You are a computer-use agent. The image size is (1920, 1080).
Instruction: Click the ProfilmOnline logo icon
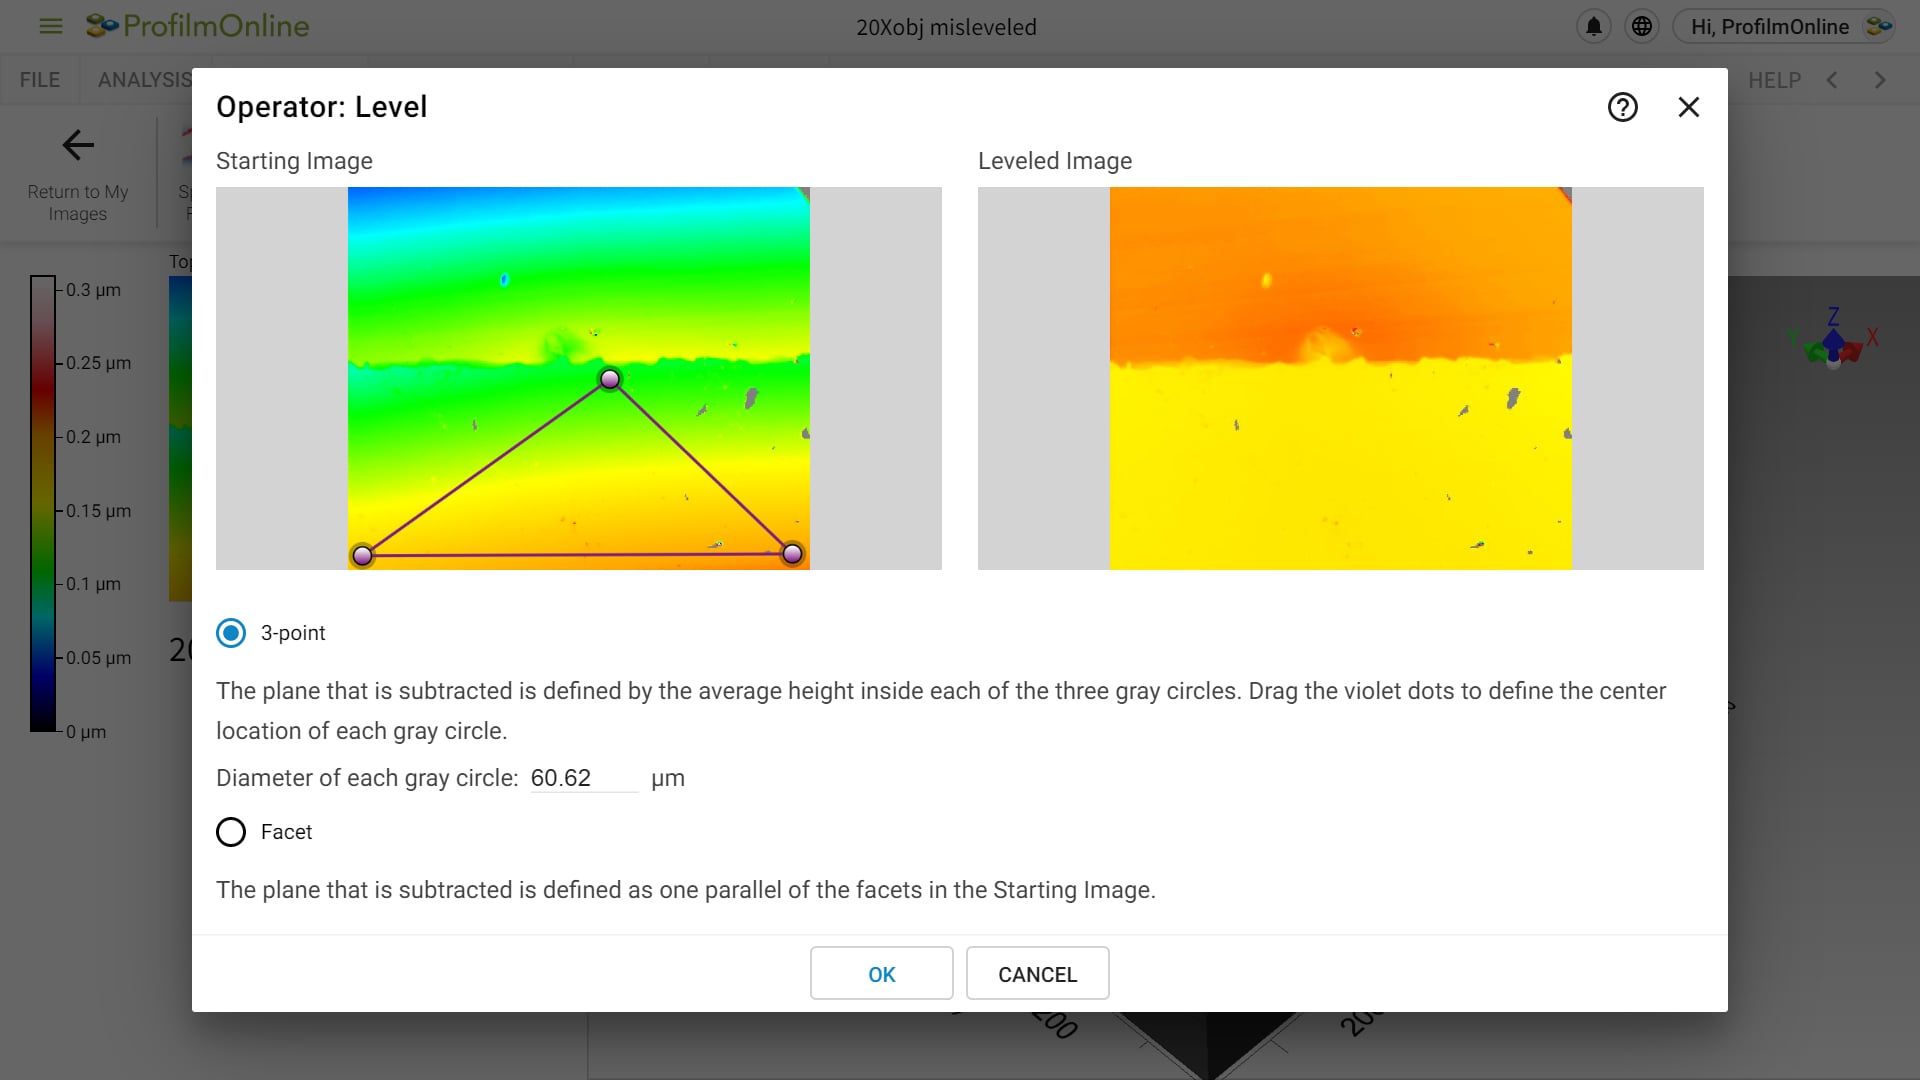tap(100, 25)
